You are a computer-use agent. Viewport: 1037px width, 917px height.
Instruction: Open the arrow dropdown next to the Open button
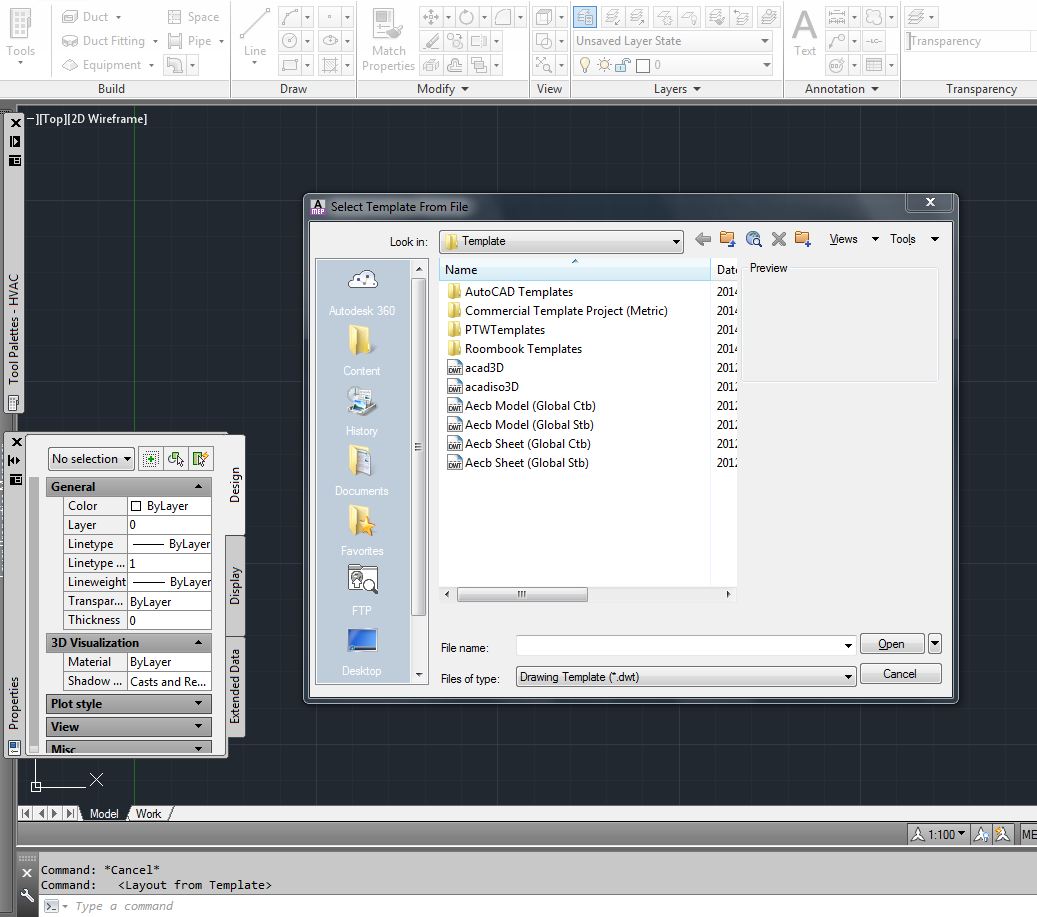pyautogui.click(x=934, y=643)
